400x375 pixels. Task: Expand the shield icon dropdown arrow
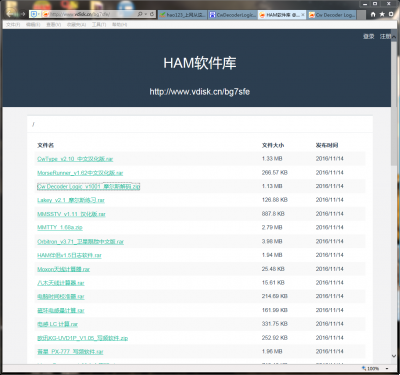(x=39, y=14)
